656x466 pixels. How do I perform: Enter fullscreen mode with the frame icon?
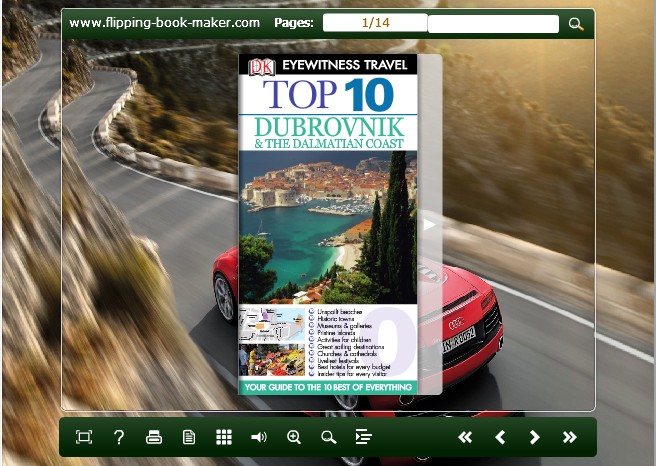point(84,437)
